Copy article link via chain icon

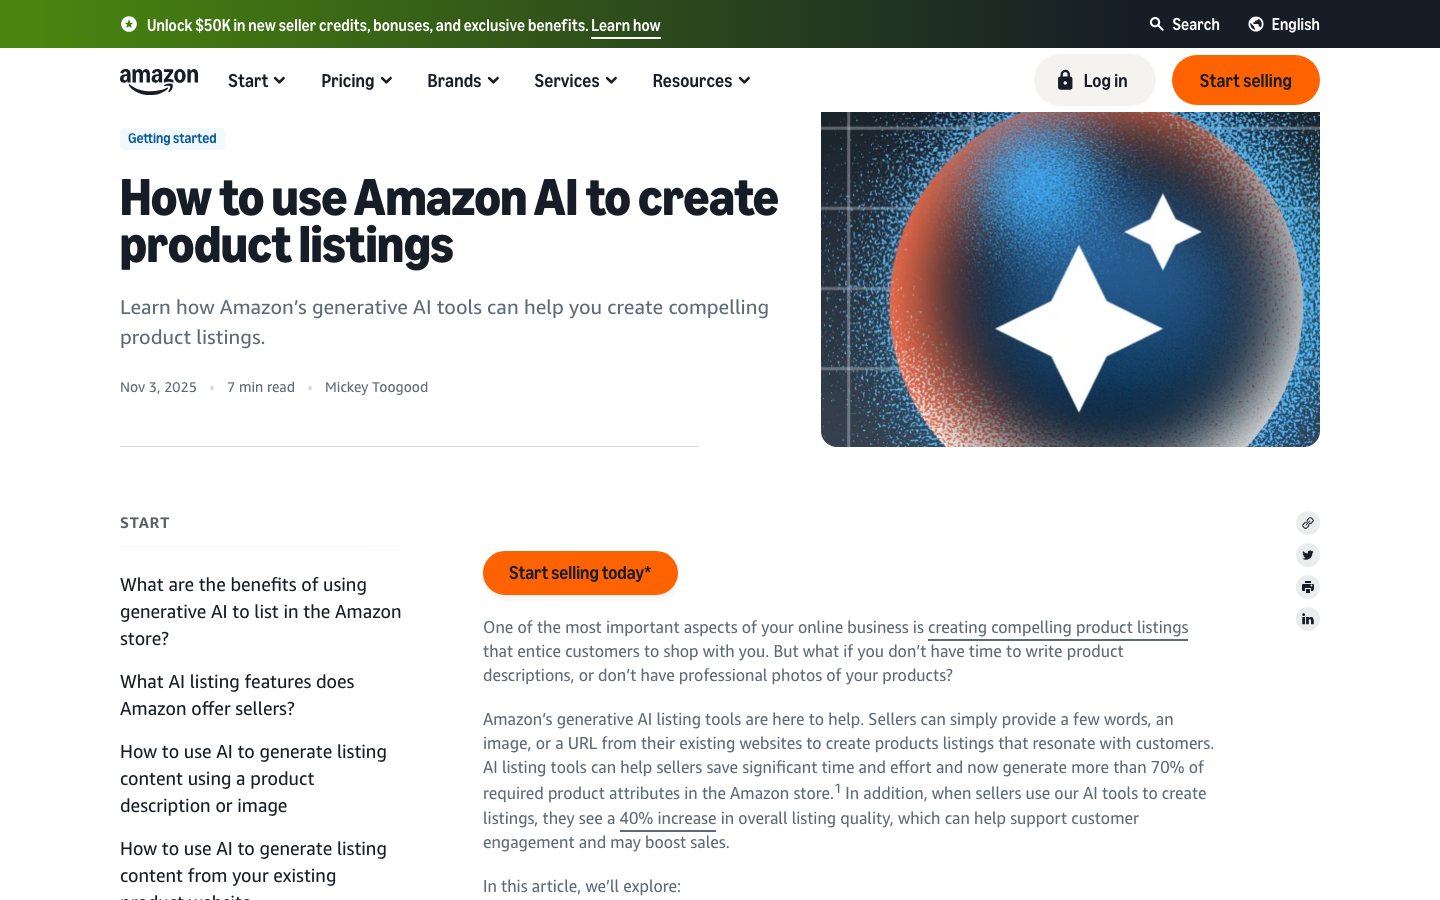[x=1308, y=523]
